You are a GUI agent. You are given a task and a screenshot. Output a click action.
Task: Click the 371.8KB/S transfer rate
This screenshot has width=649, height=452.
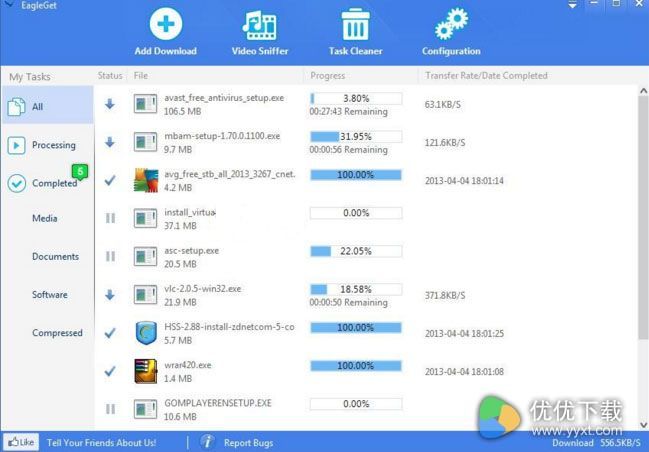445,295
